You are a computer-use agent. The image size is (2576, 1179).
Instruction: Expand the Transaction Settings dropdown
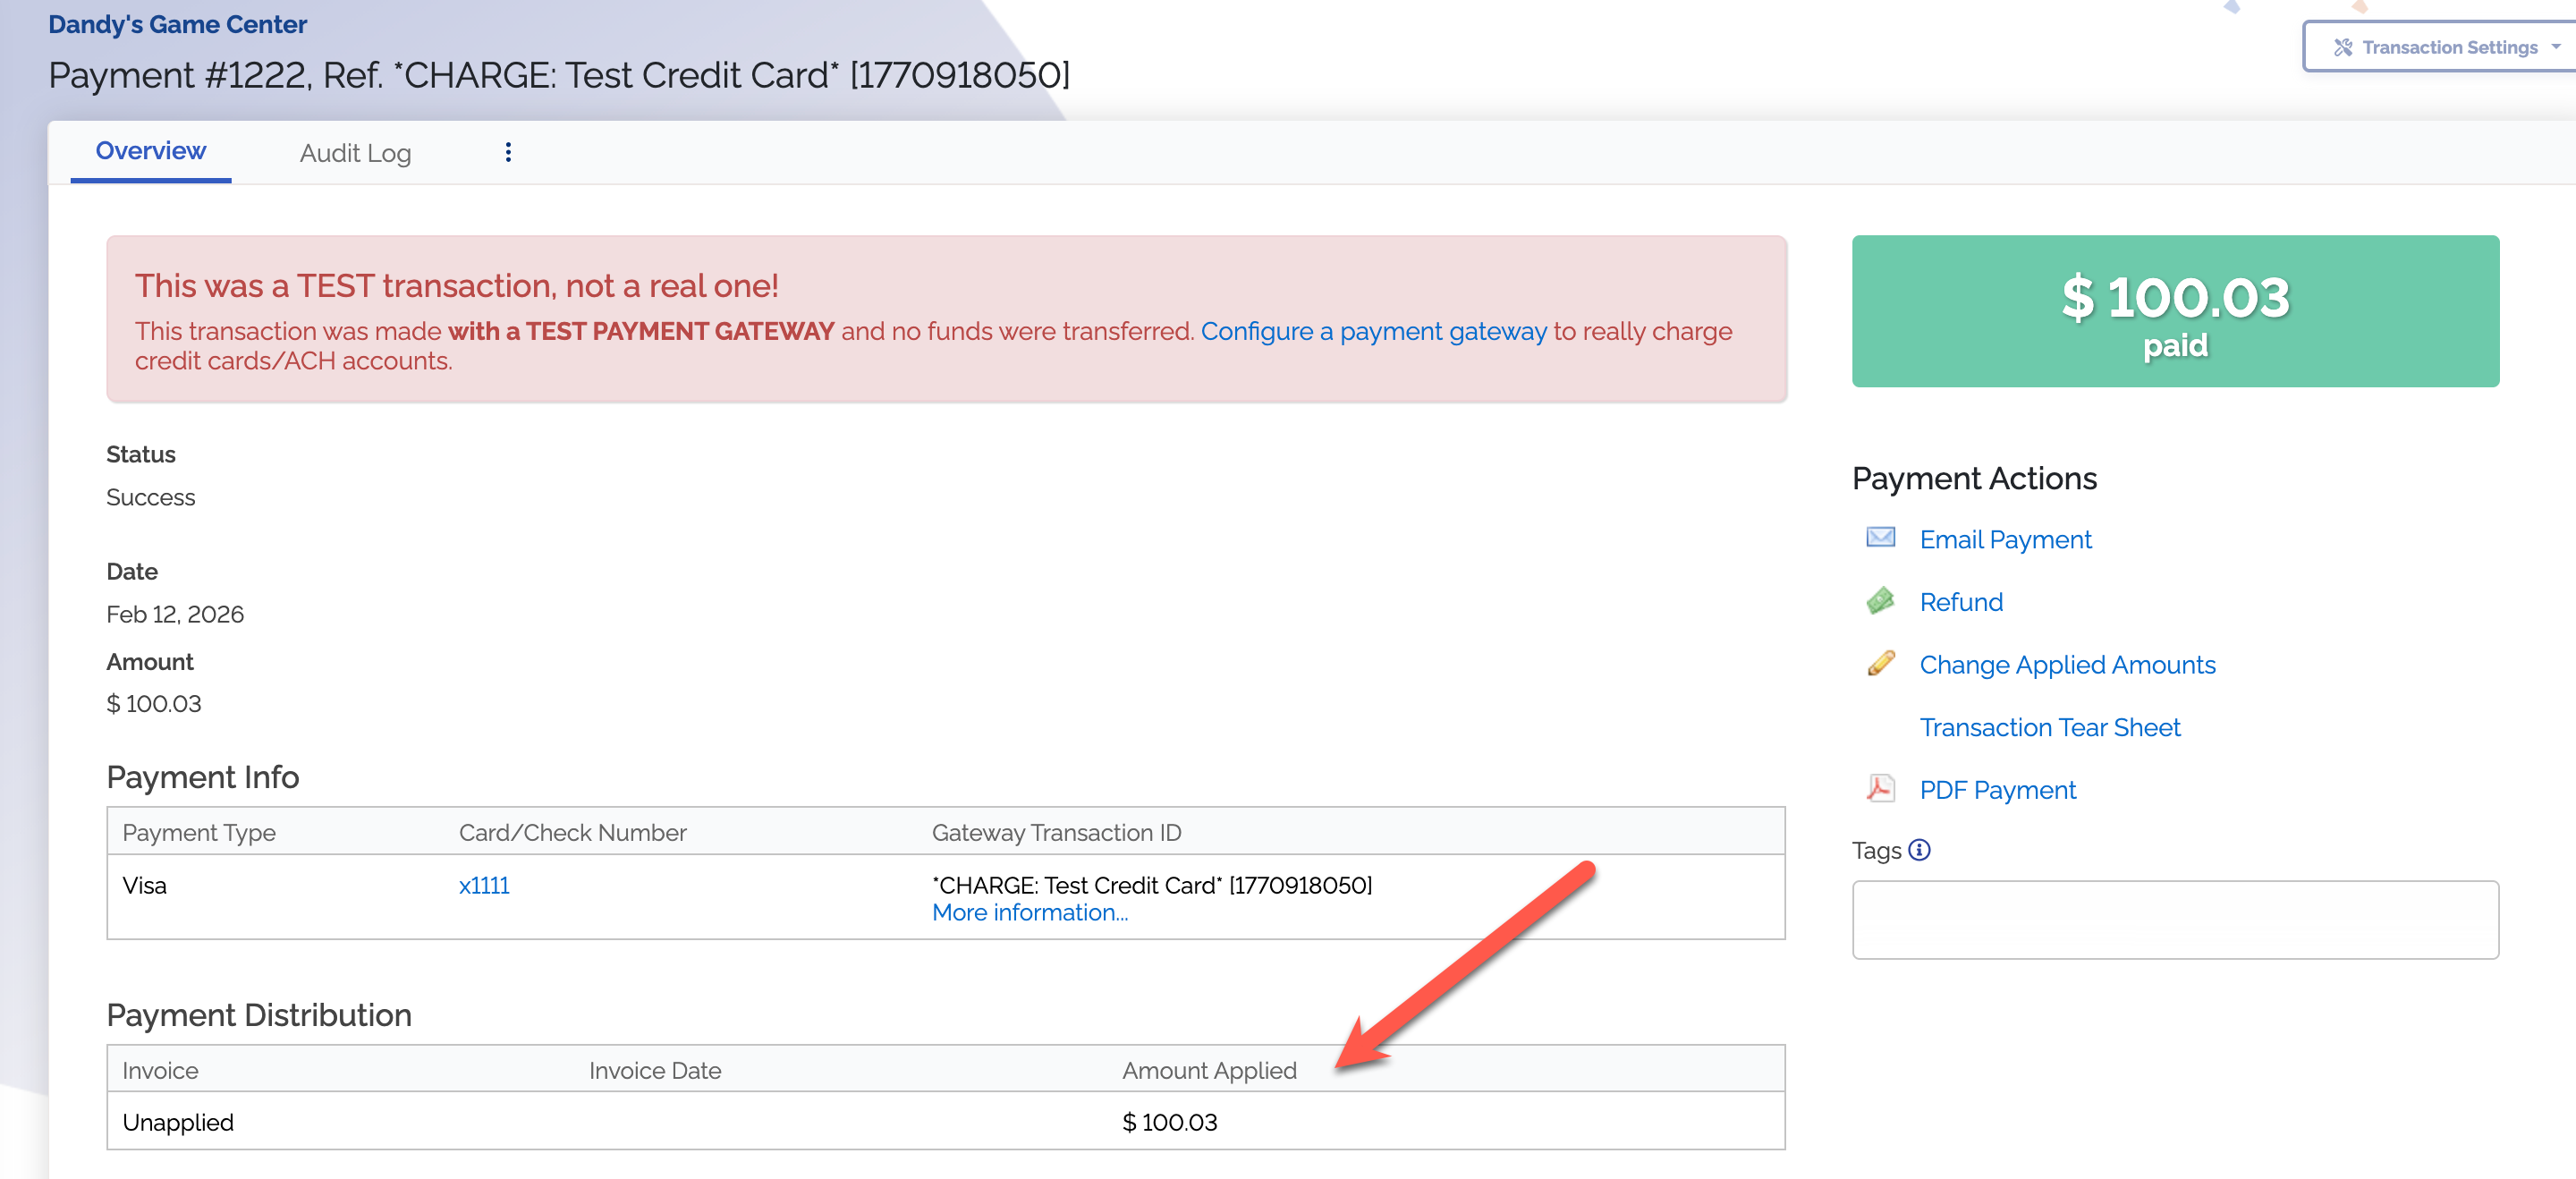pyautogui.click(x=2555, y=47)
